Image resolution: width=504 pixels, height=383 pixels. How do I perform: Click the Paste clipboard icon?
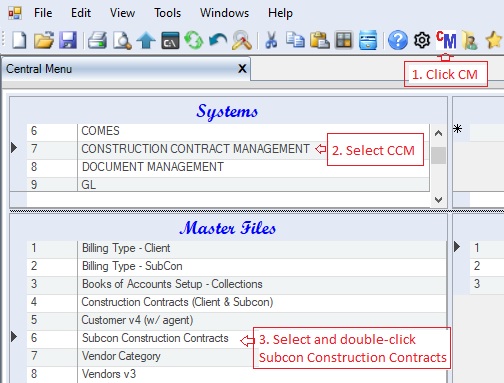coord(320,40)
